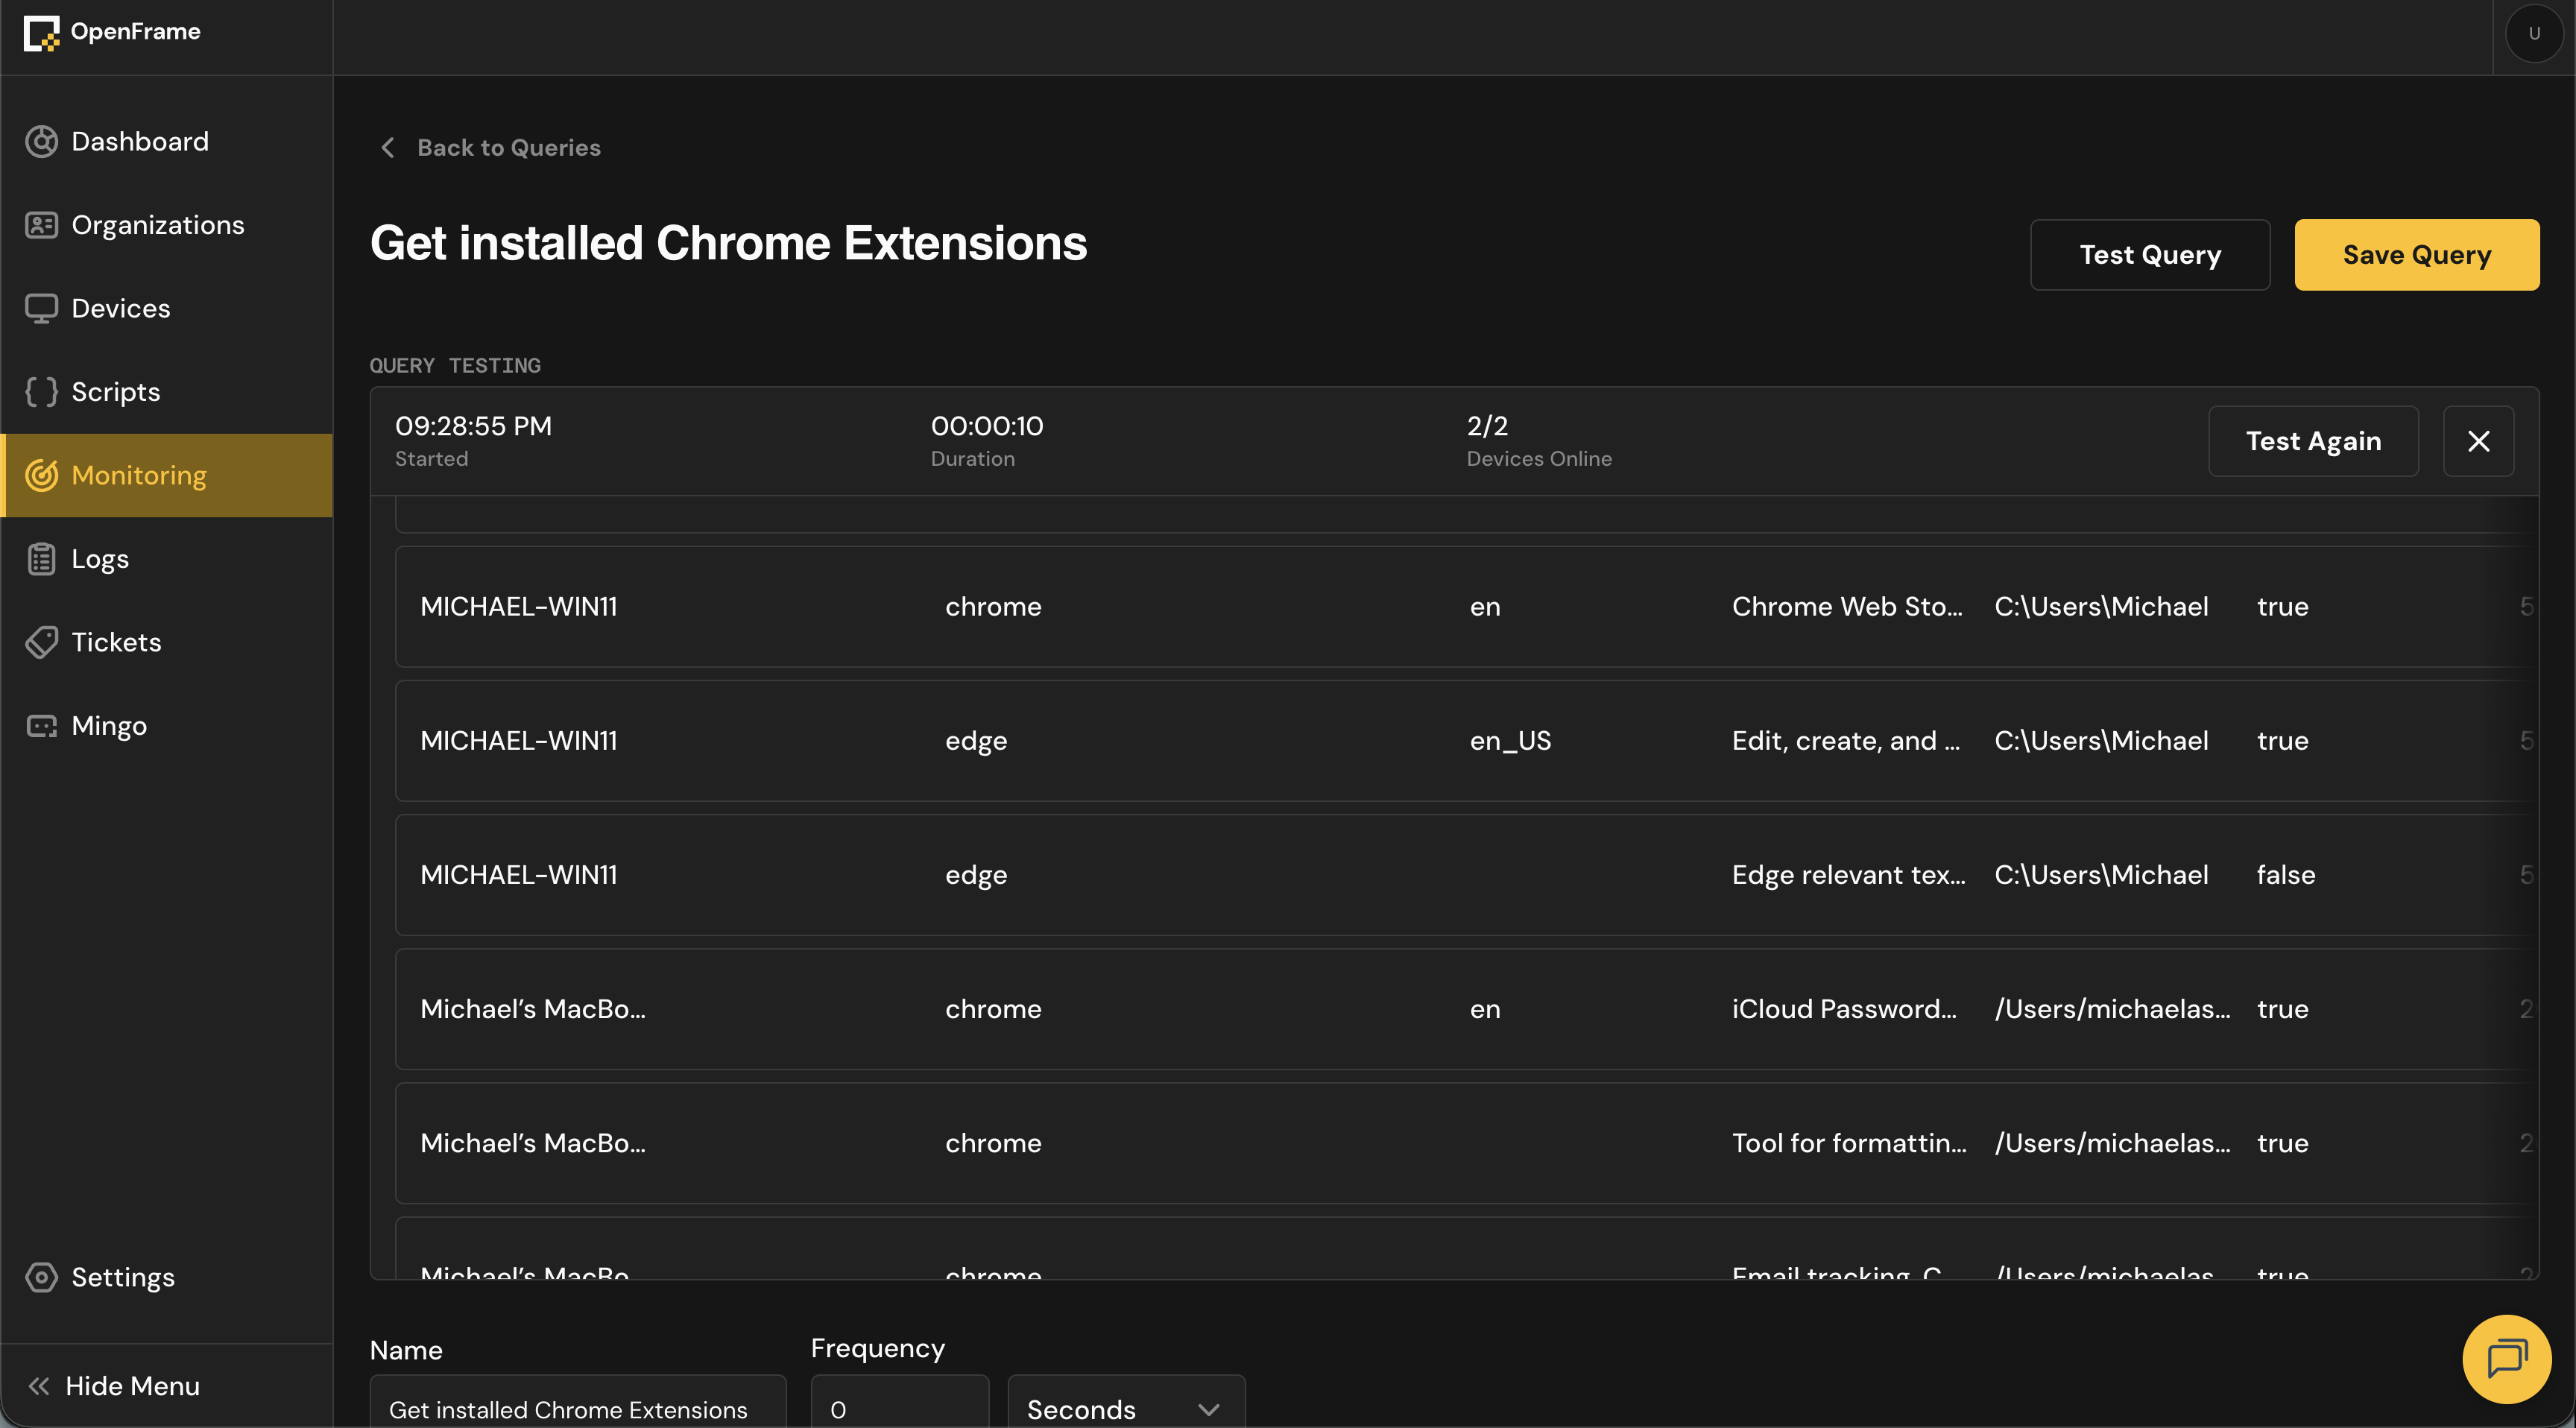Click the Settings gear icon
2576x1428 pixels.
pos(41,1277)
